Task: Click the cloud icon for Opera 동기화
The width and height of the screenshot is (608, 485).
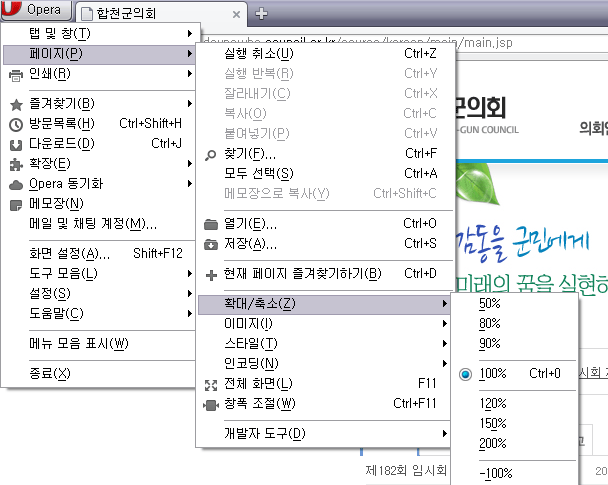Action: point(16,185)
